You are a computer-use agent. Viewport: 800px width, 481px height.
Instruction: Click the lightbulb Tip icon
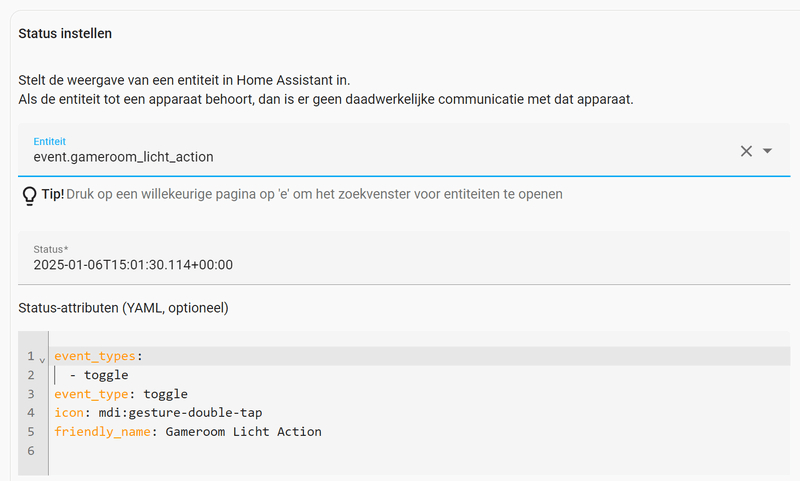click(29, 194)
